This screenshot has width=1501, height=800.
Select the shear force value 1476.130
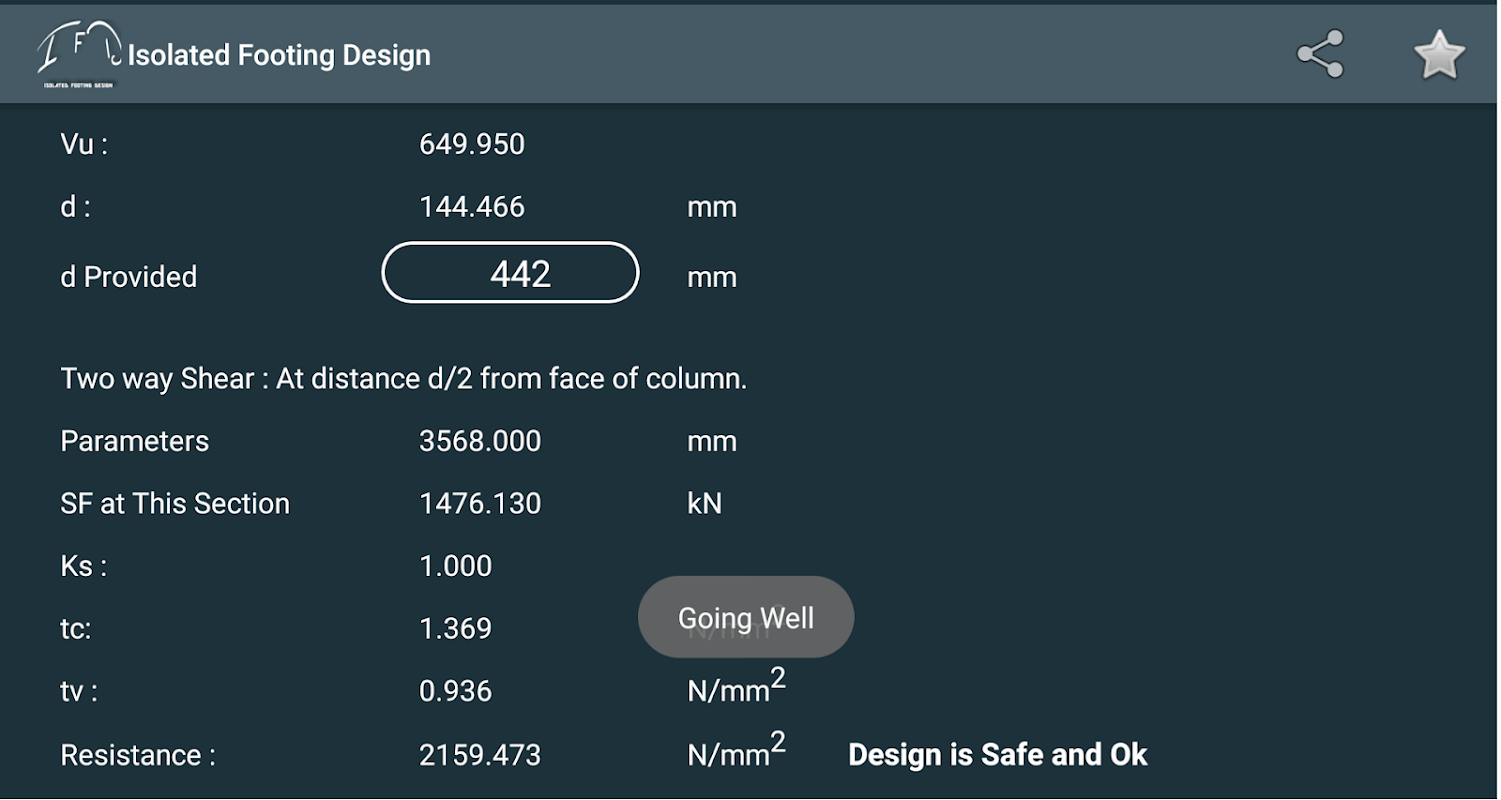click(480, 504)
